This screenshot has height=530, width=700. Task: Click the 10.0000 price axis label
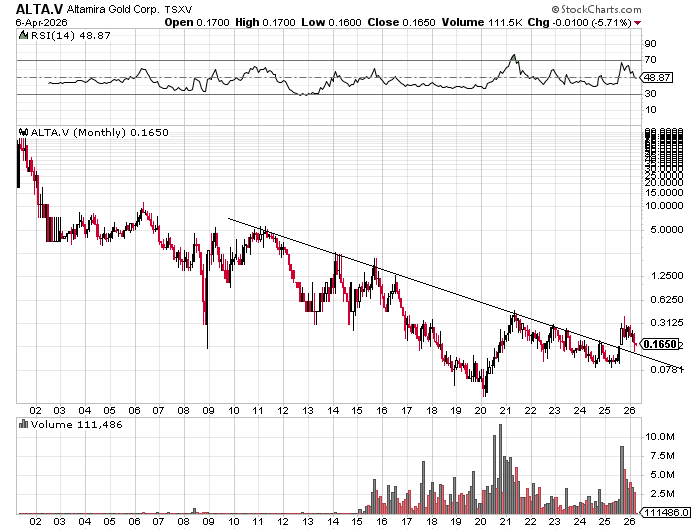663,205
